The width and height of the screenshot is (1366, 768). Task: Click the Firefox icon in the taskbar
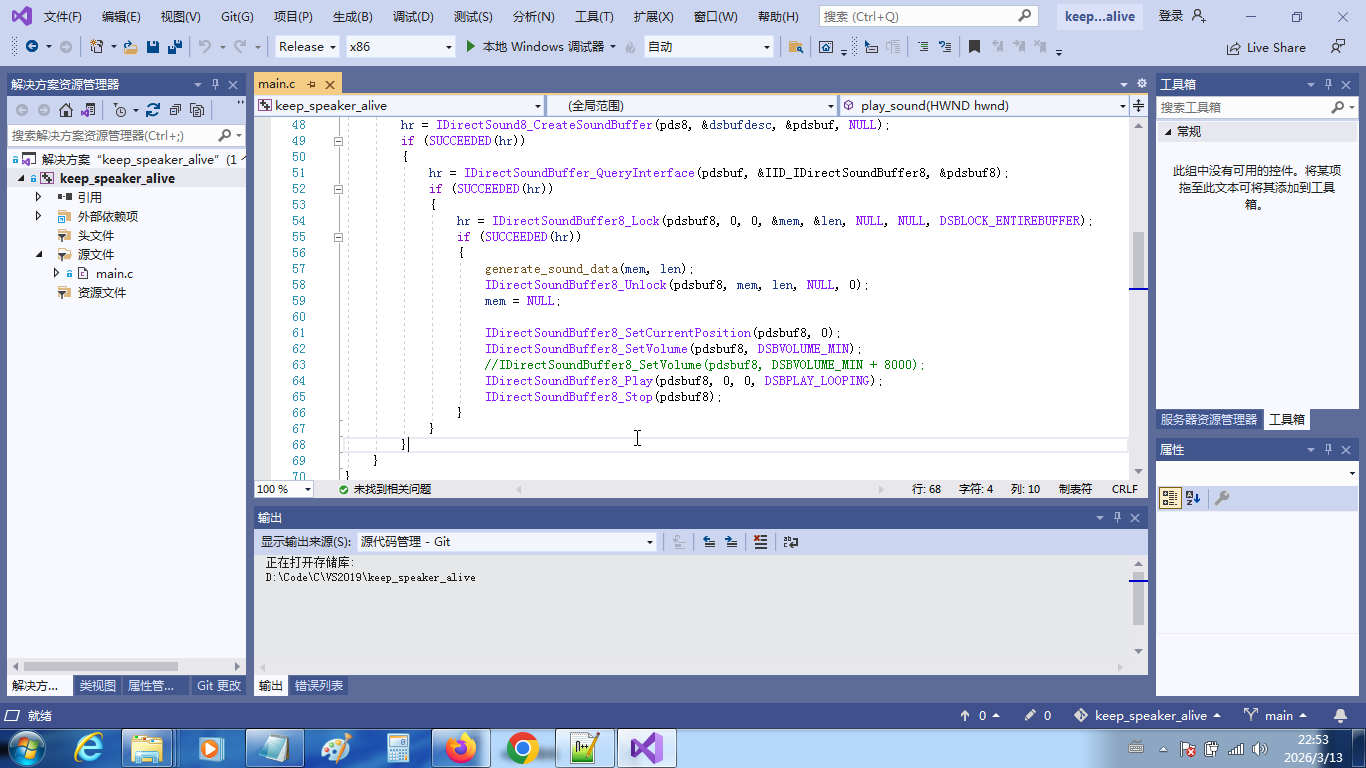[461, 747]
